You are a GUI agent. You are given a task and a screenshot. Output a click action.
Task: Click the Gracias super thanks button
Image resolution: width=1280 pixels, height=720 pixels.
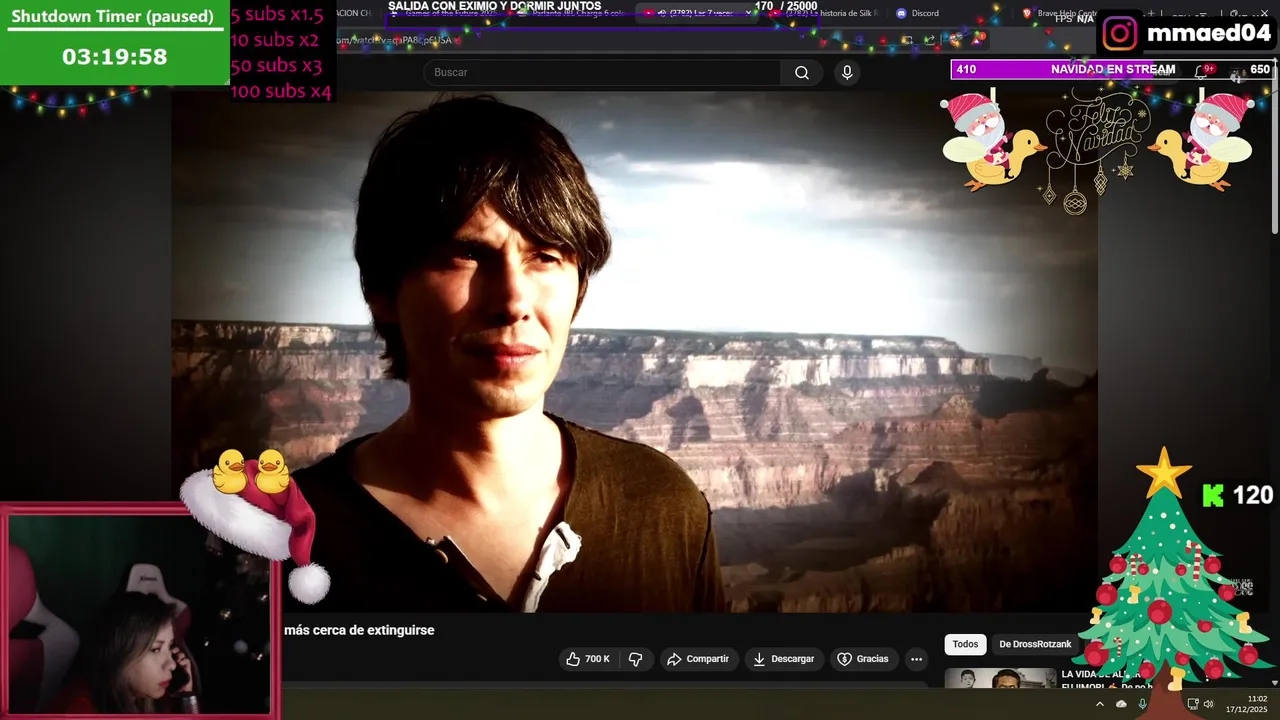(x=863, y=659)
